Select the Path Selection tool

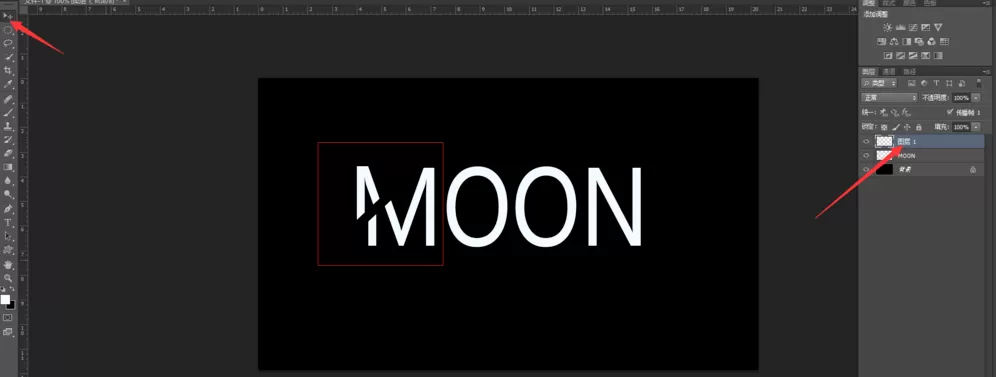click(x=8, y=236)
